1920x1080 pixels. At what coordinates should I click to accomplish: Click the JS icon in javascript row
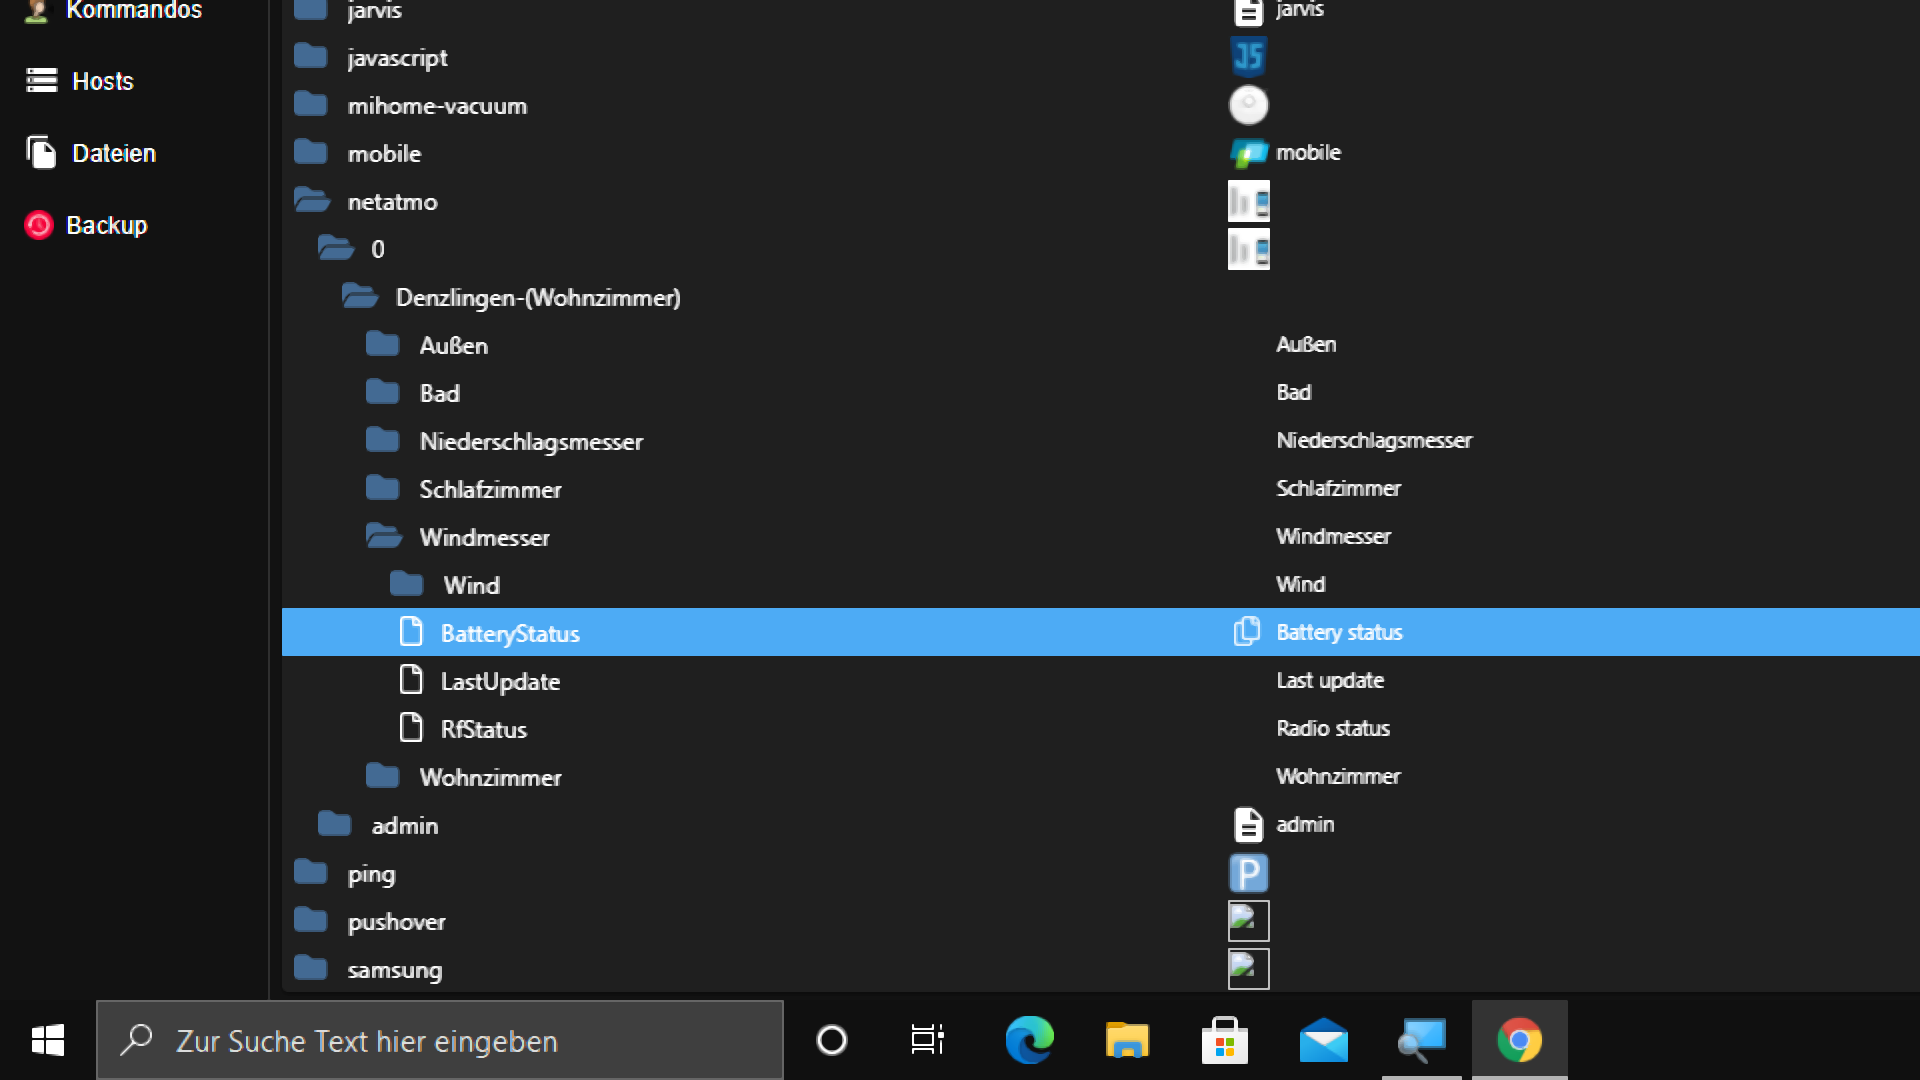[1248, 57]
